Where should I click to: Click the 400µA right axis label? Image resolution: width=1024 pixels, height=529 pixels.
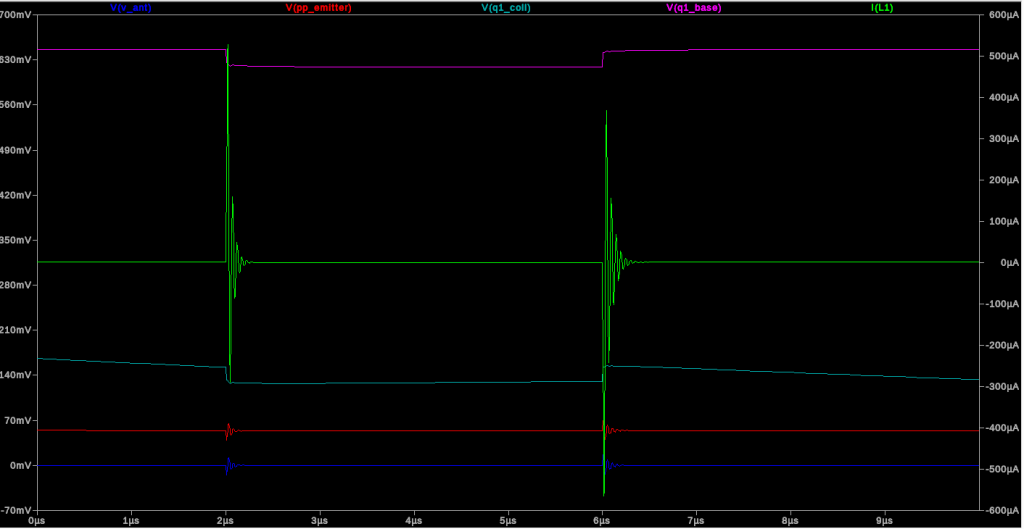point(1003,97)
